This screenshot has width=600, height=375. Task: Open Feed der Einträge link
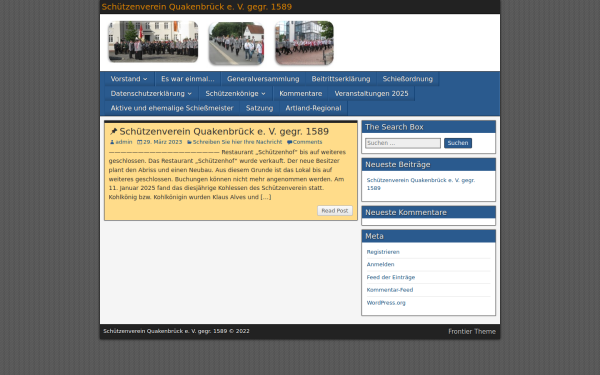coord(391,277)
